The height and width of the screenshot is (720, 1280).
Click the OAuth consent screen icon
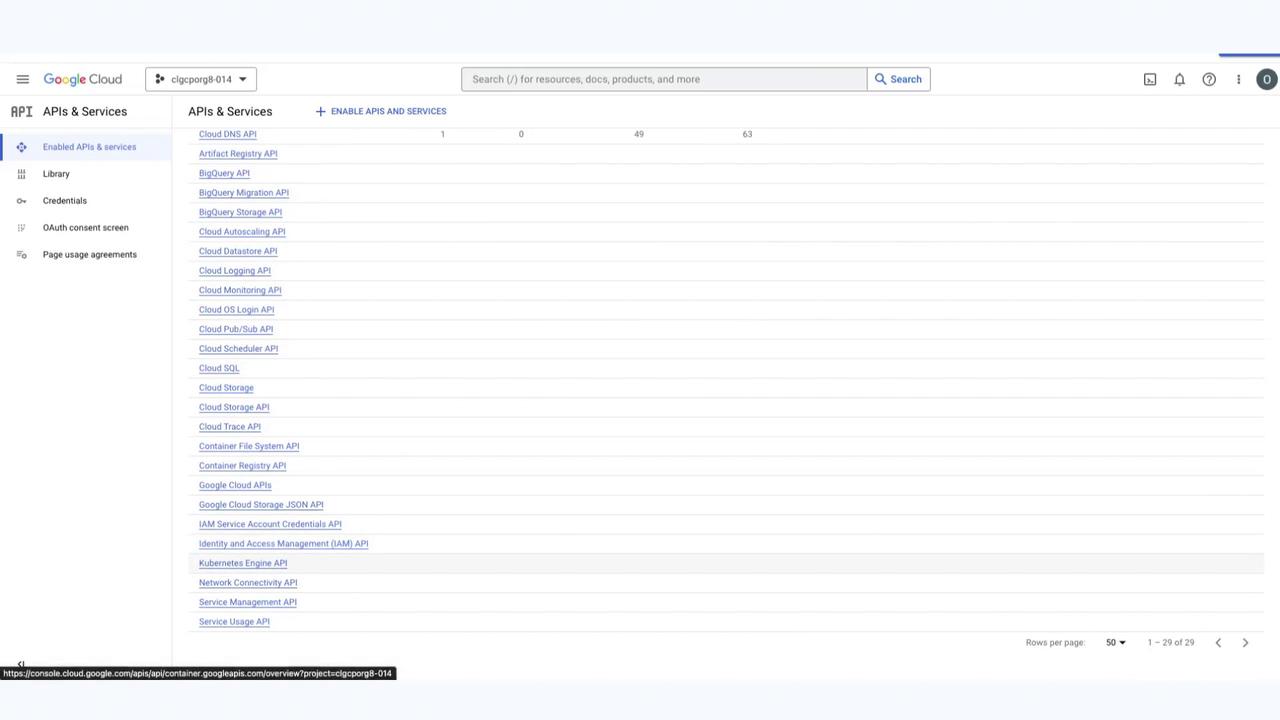[x=21, y=228]
